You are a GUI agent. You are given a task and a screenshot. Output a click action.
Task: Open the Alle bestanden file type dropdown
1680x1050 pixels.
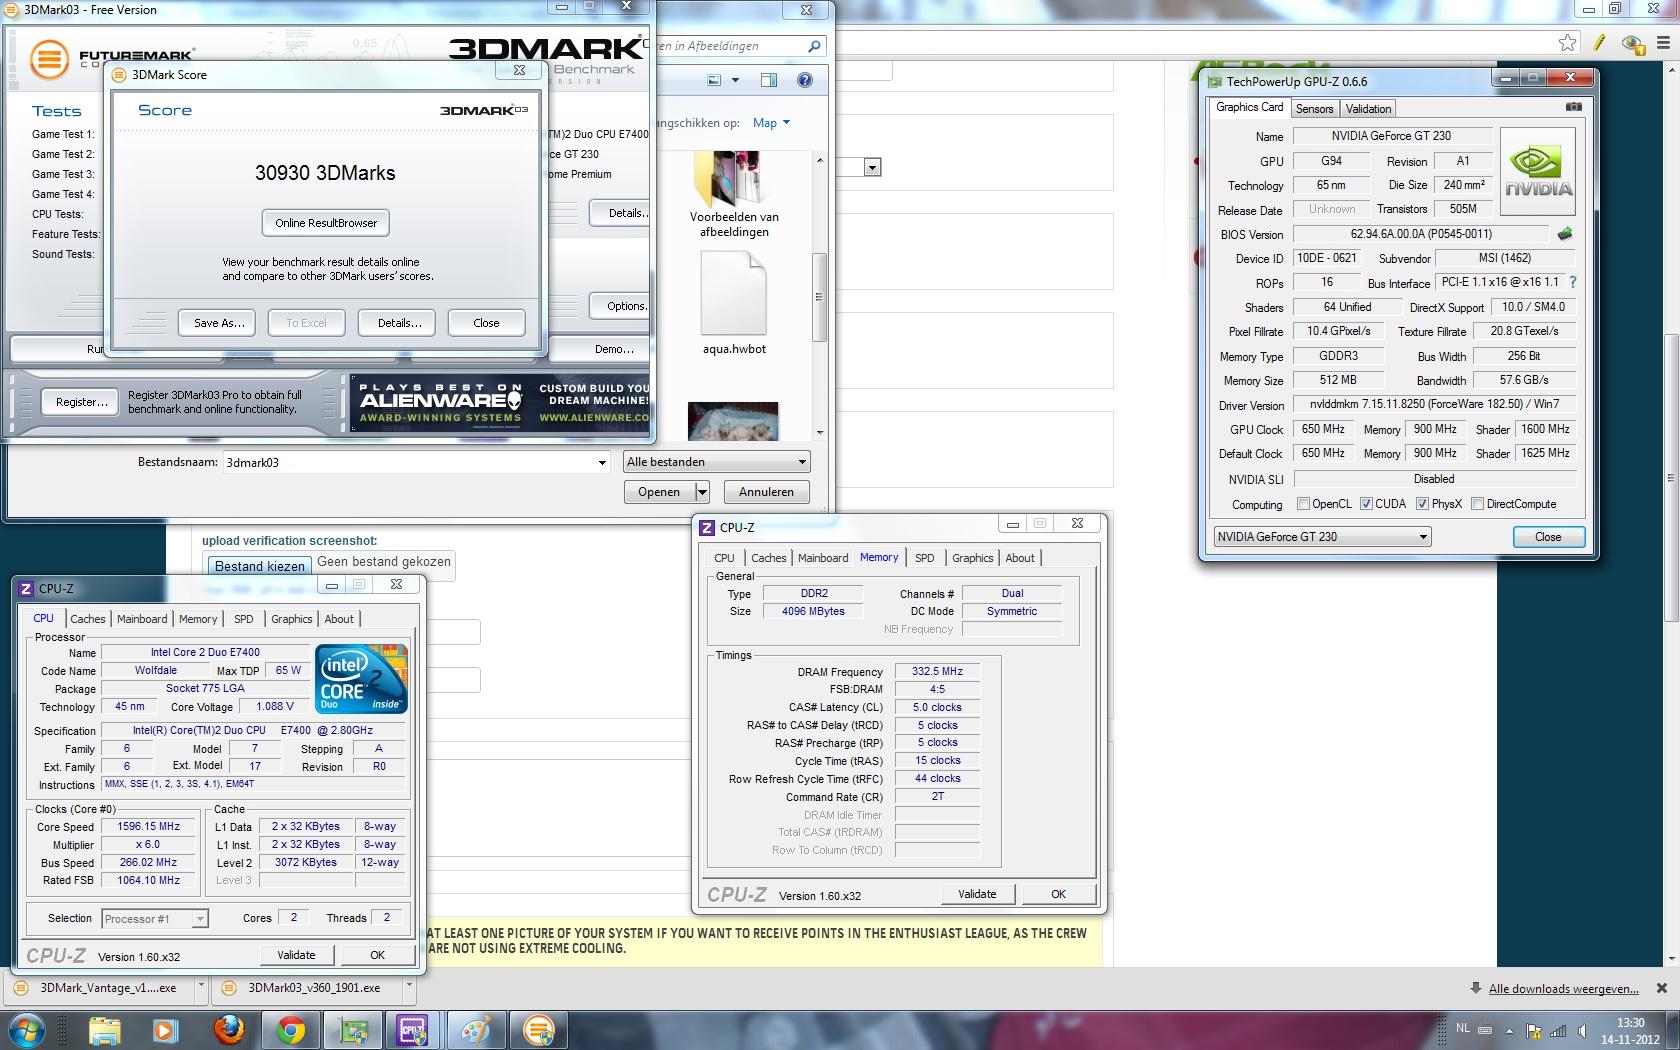[x=716, y=462]
